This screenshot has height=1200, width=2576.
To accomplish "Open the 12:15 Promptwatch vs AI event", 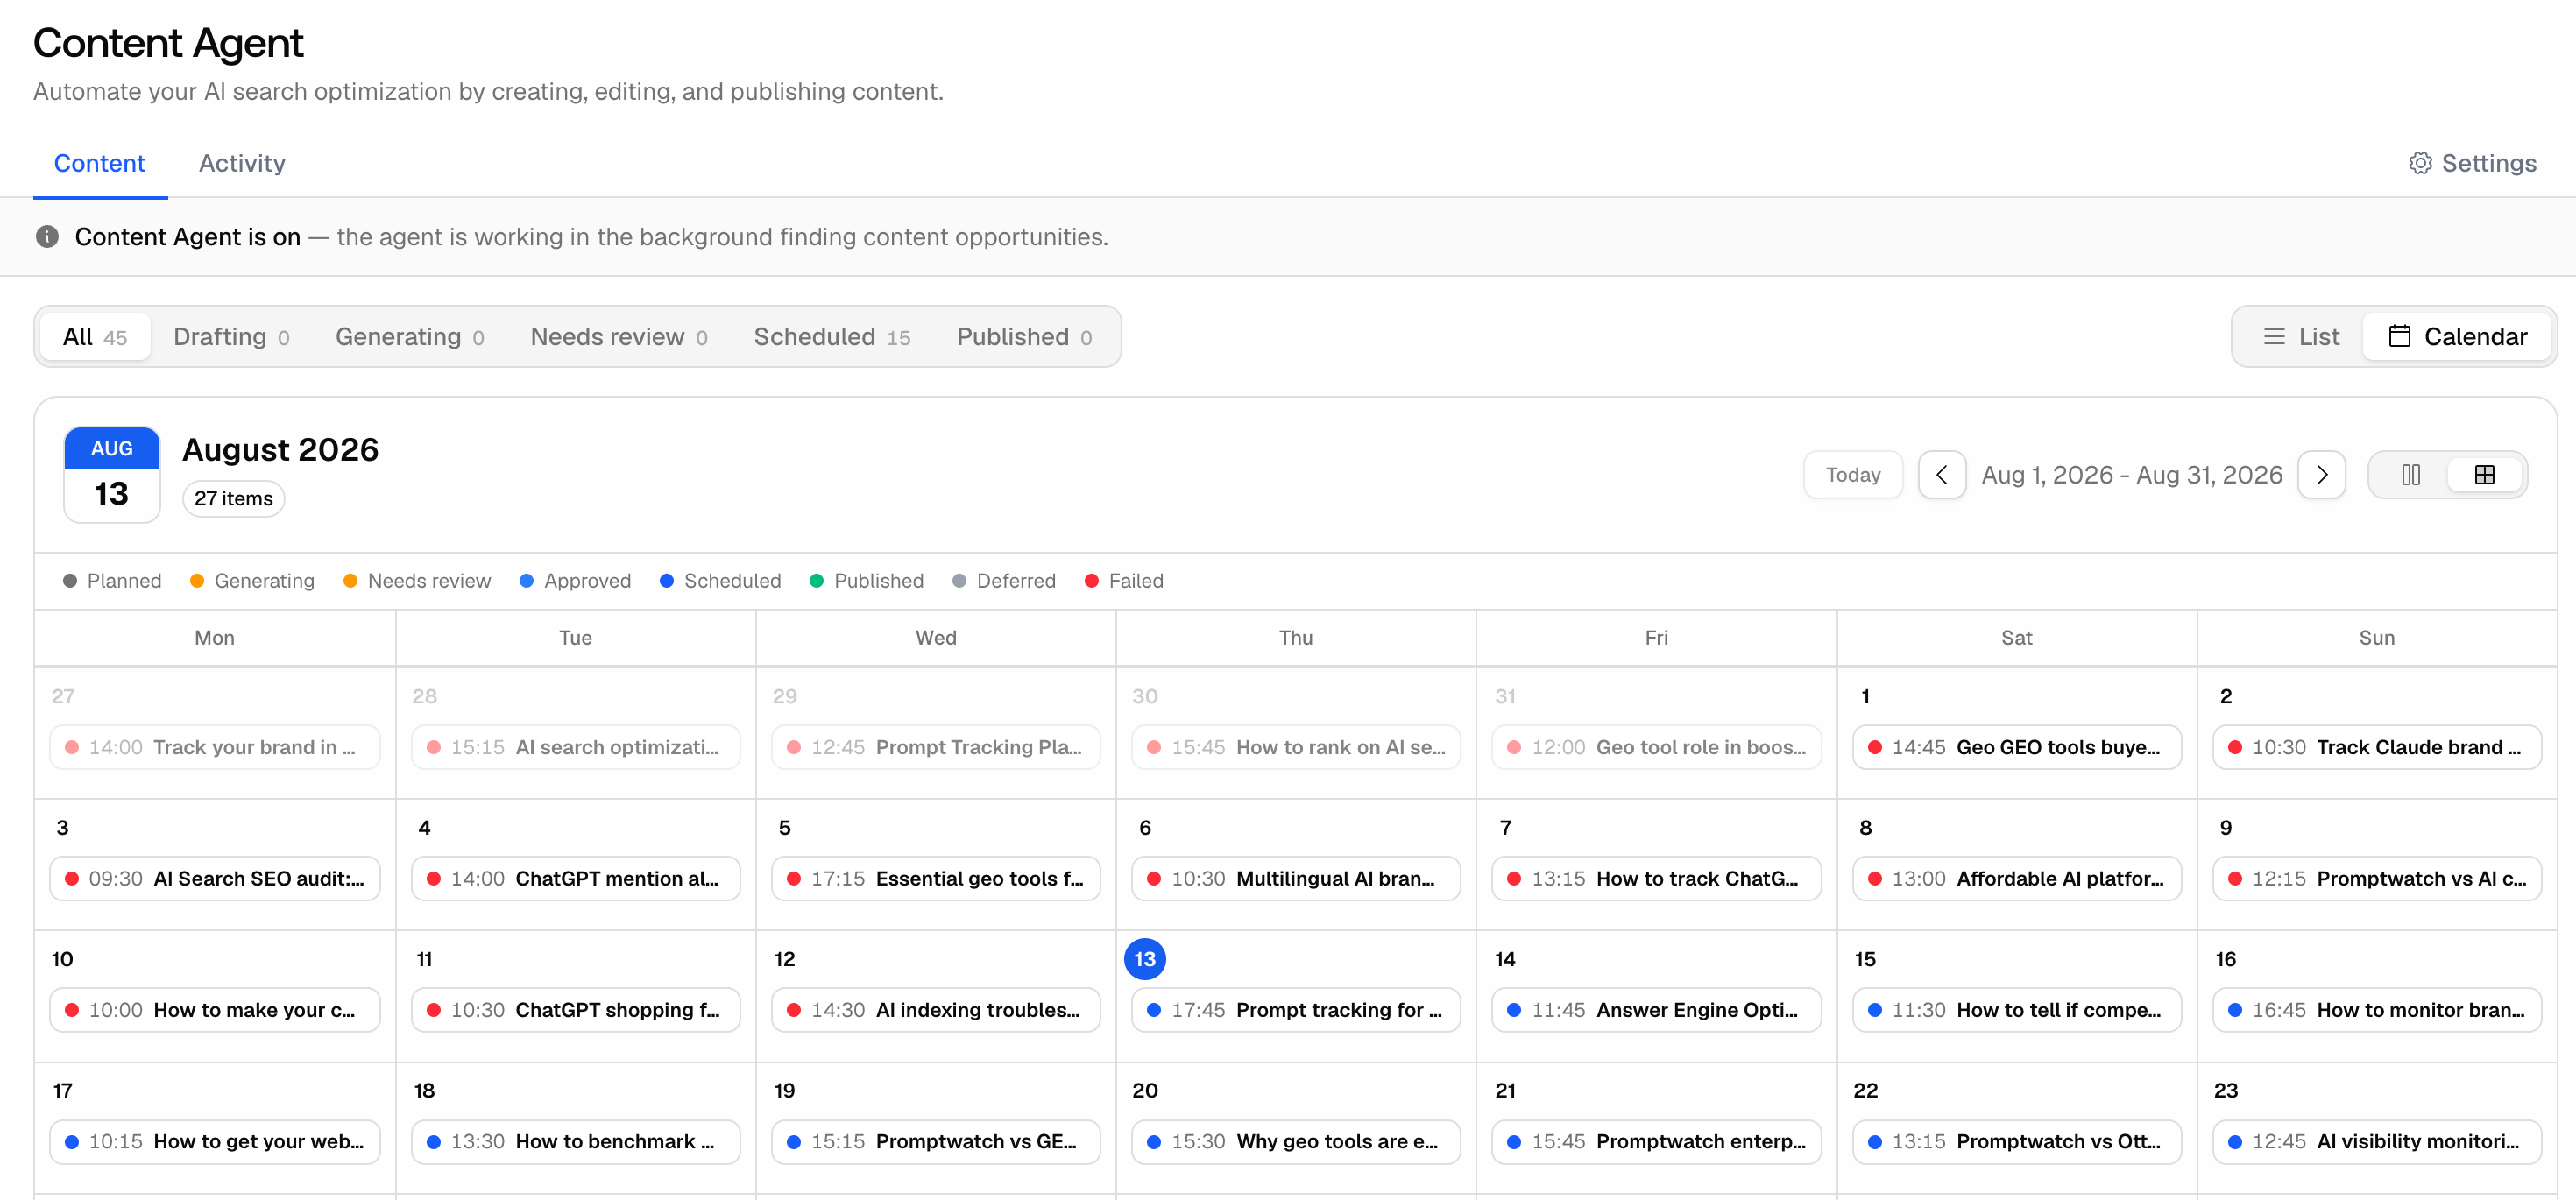I will point(2377,878).
